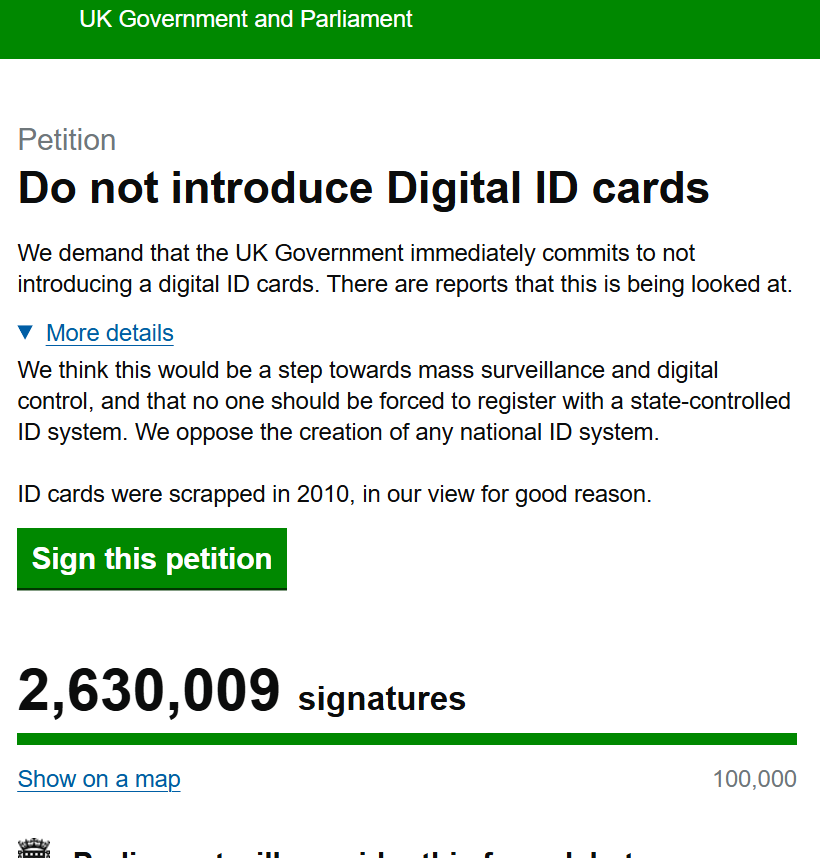Click the grey 'Petition' label above the title
The width and height of the screenshot is (820, 858).
tap(67, 139)
